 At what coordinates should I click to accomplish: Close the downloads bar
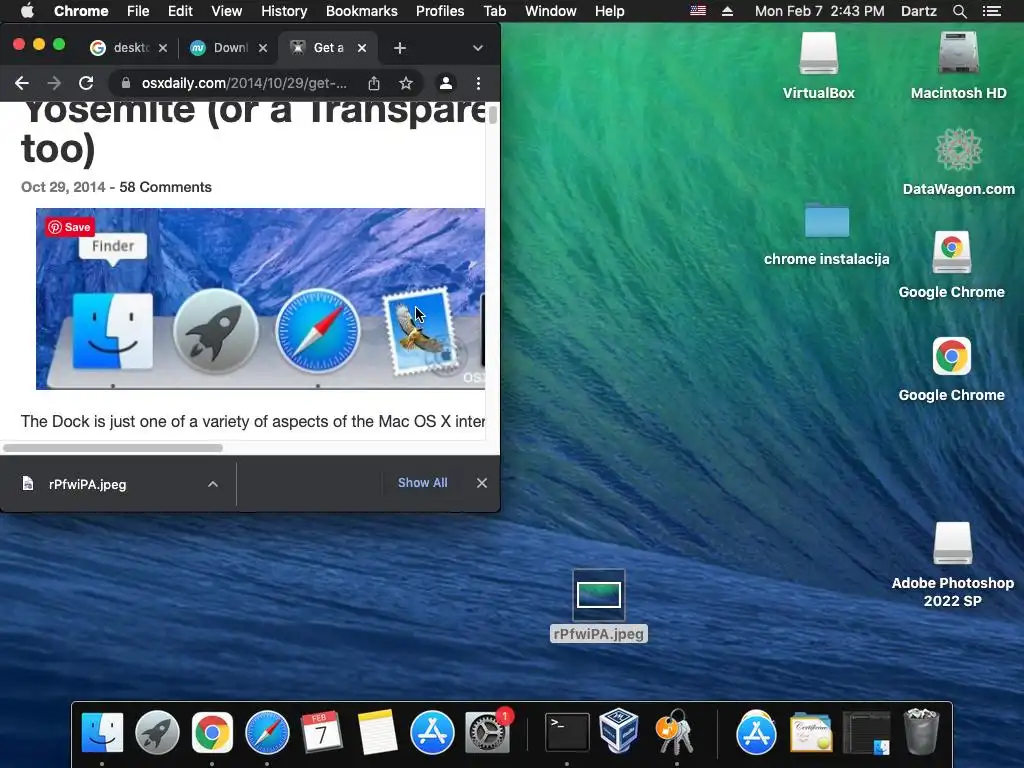[481, 483]
